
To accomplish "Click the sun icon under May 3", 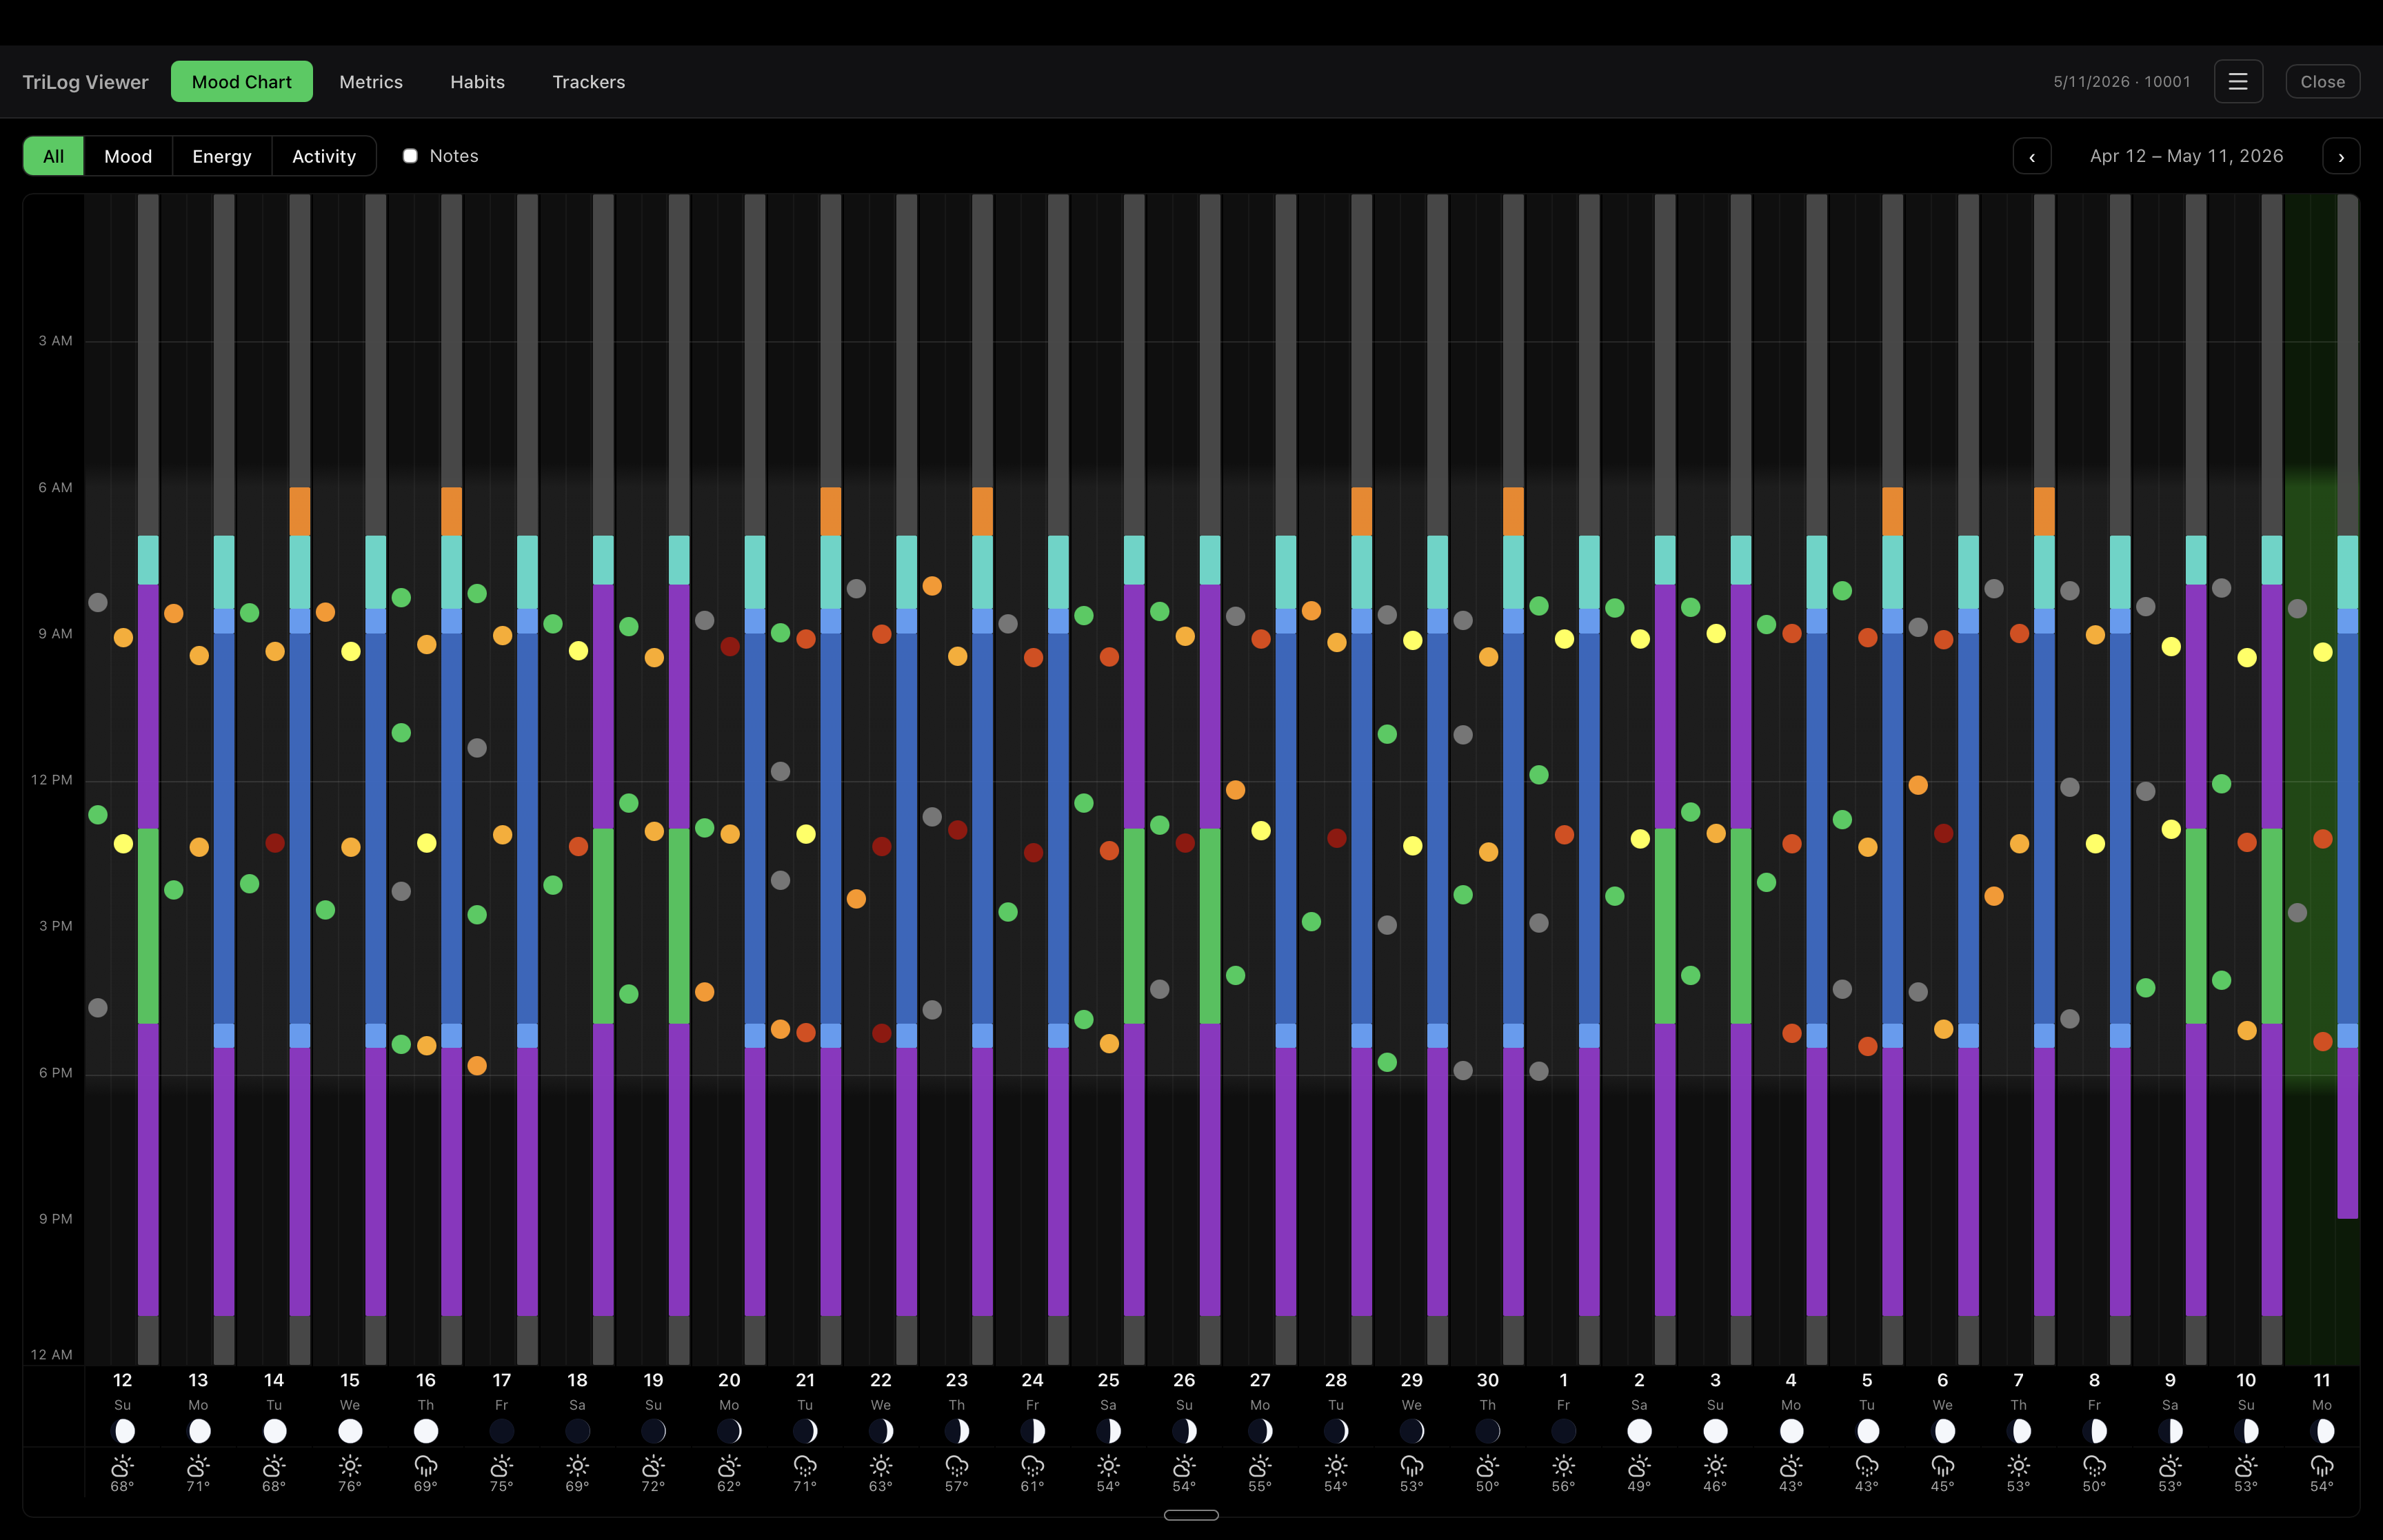I will click(1715, 1466).
